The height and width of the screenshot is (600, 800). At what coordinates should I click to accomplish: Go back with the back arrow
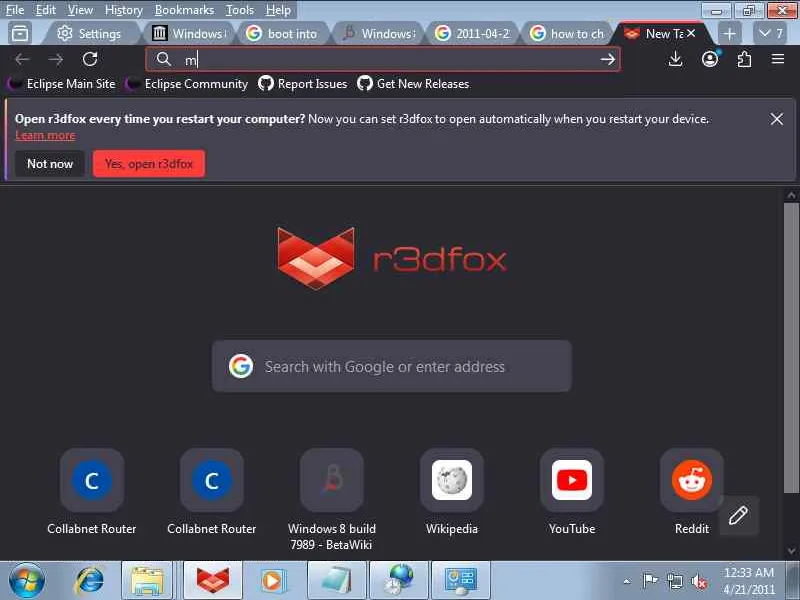pos(22,59)
